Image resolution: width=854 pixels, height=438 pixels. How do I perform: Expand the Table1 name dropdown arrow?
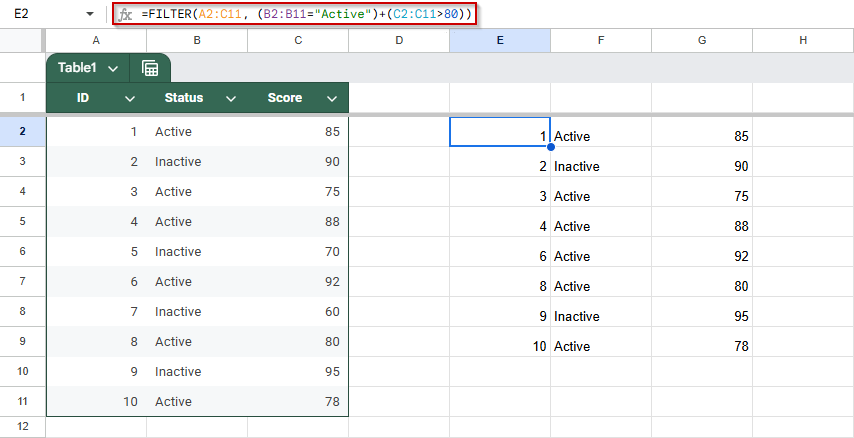pos(113,69)
